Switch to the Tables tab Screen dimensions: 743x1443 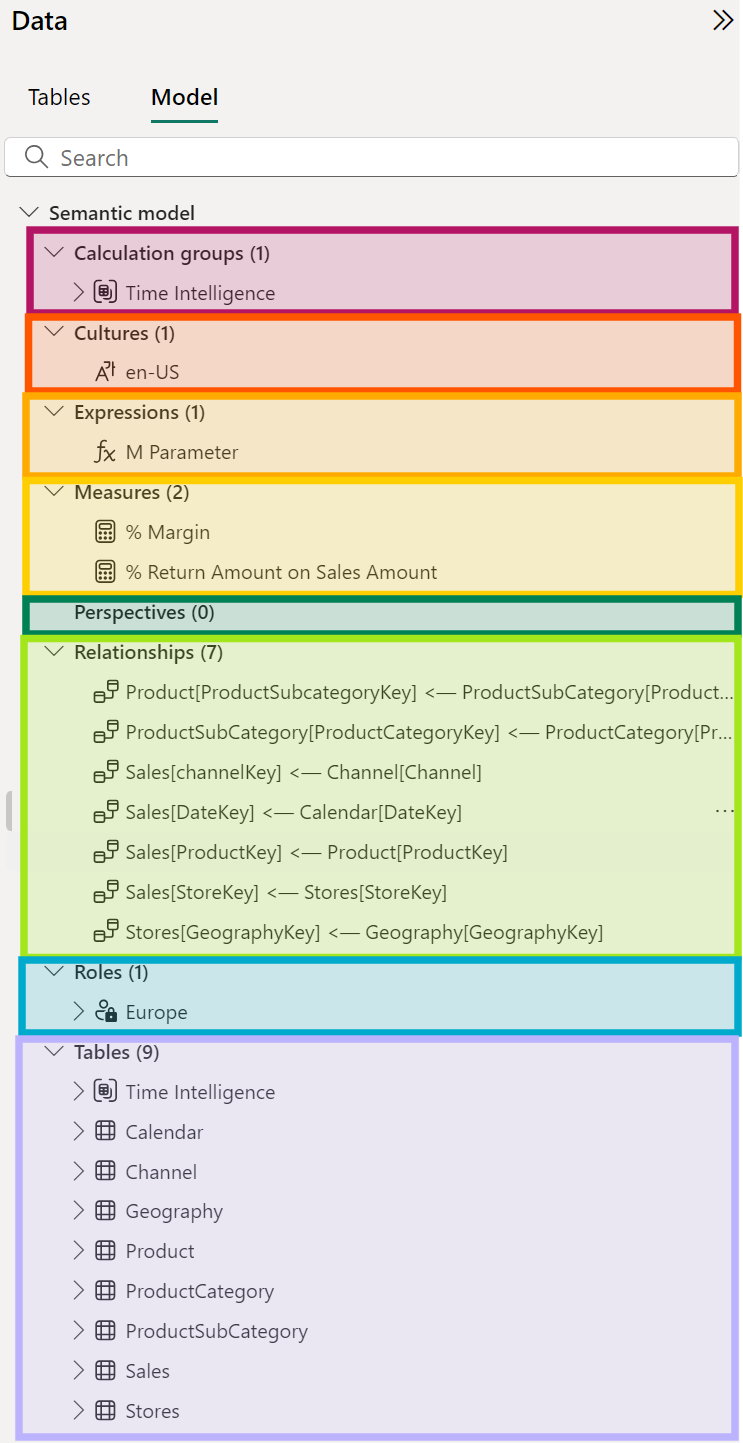coord(59,97)
